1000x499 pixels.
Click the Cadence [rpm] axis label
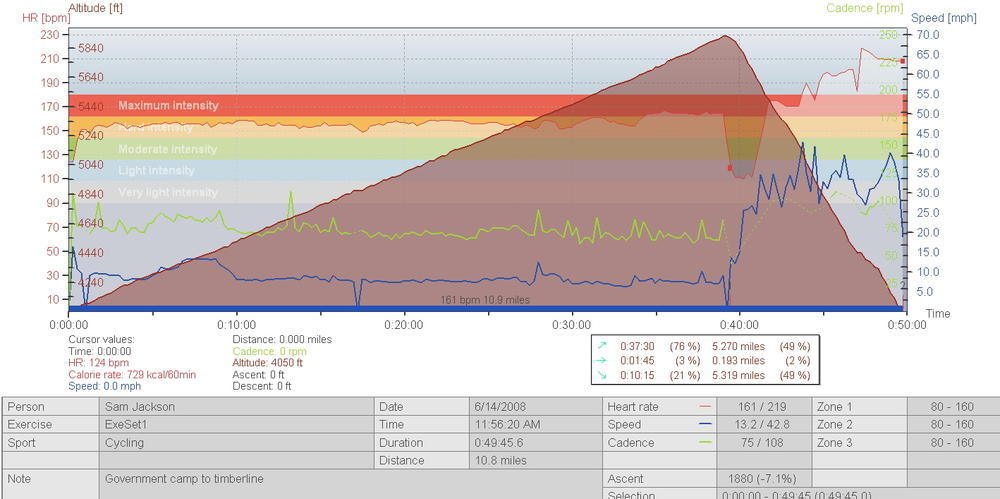(864, 8)
